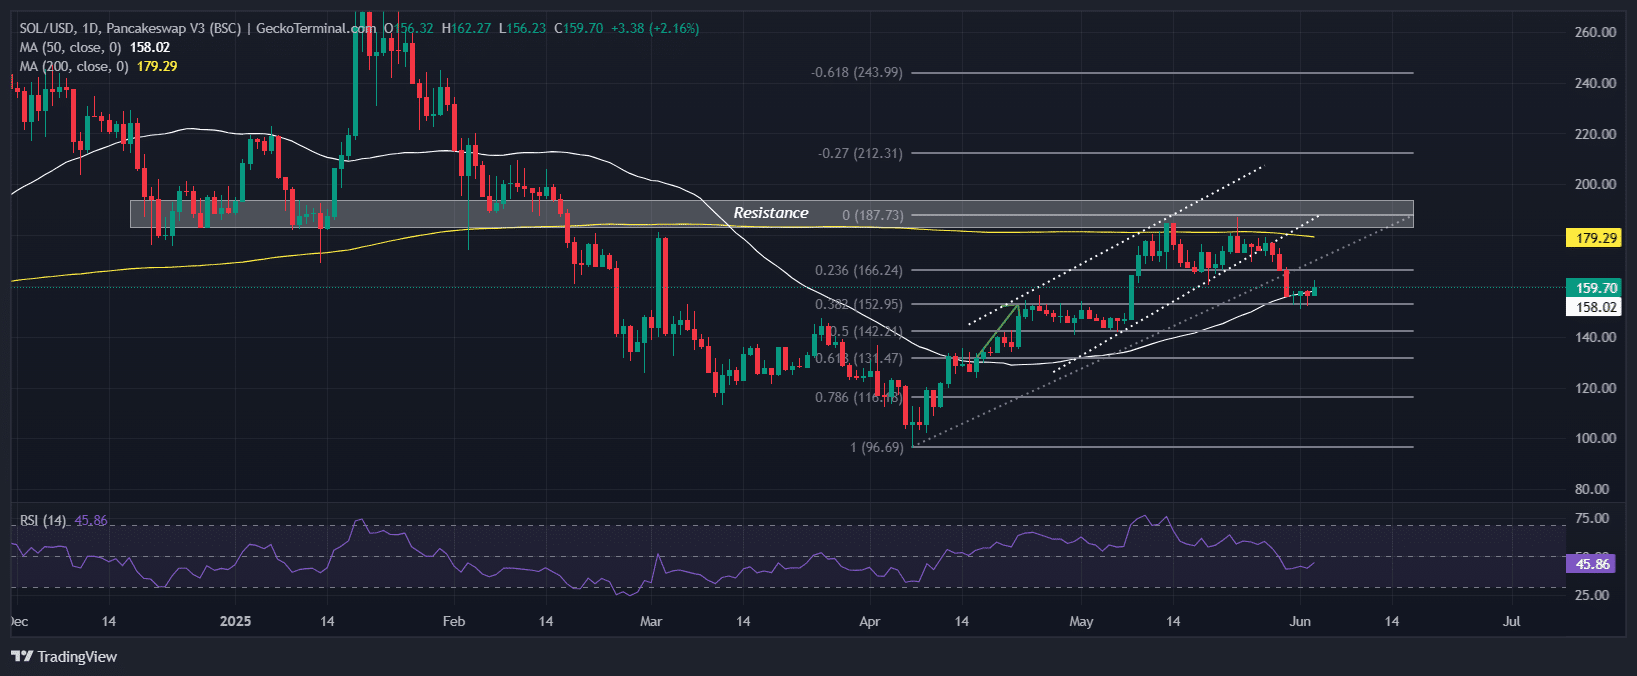Click the 75.00 RSI axis label
This screenshot has height=676, width=1637.
[1591, 518]
